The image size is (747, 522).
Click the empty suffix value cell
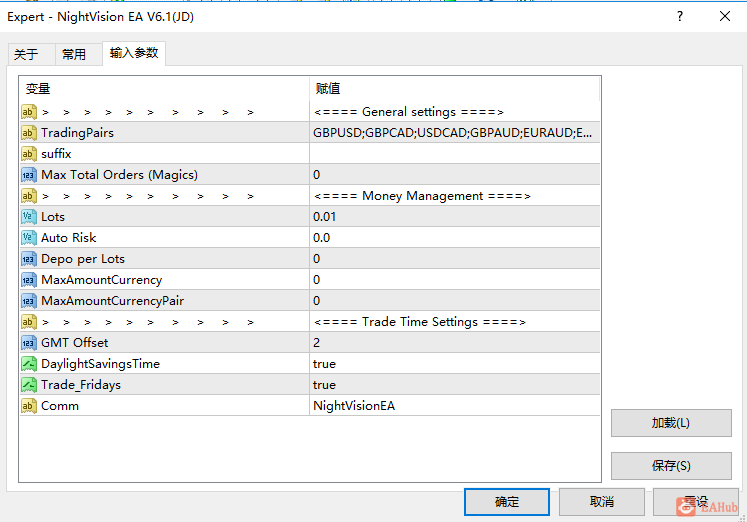click(454, 154)
